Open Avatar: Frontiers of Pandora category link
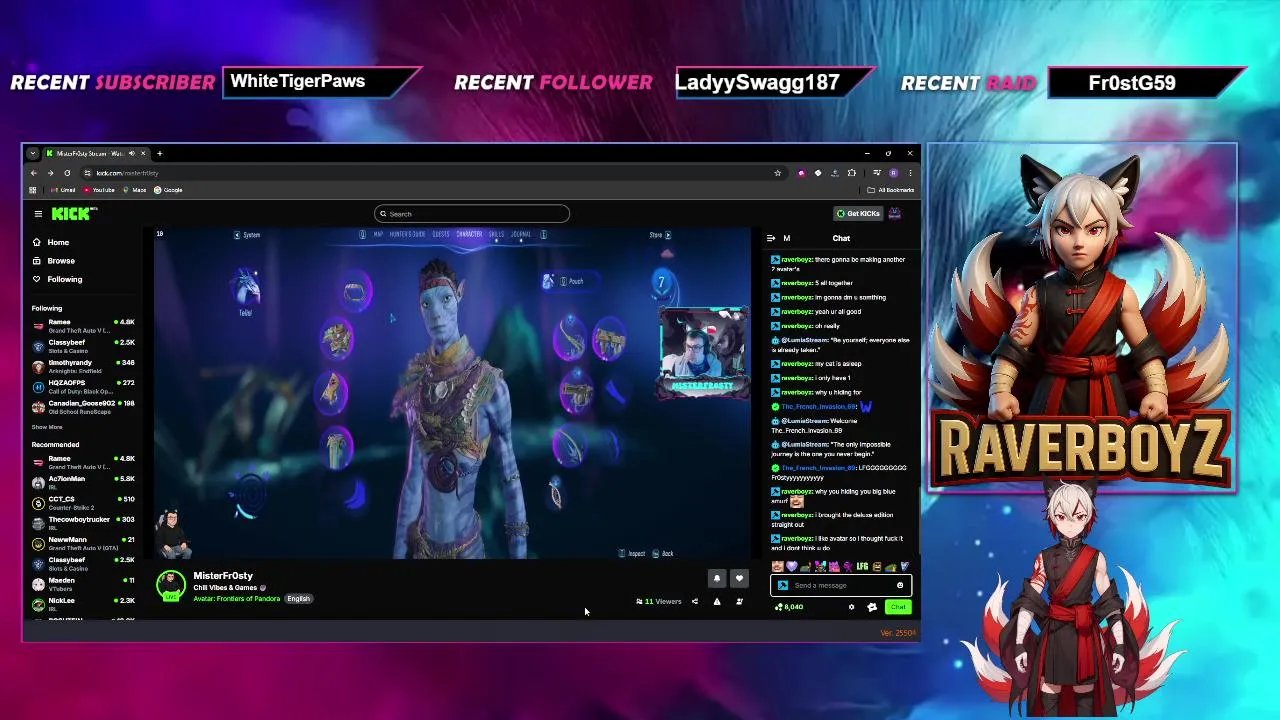Image resolution: width=1280 pixels, height=720 pixels. [x=237, y=599]
